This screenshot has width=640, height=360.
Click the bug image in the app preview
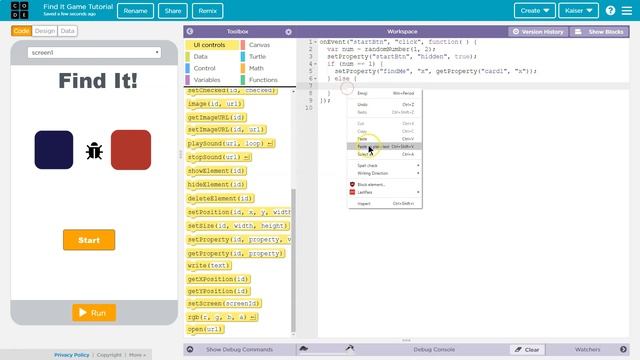[94, 151]
